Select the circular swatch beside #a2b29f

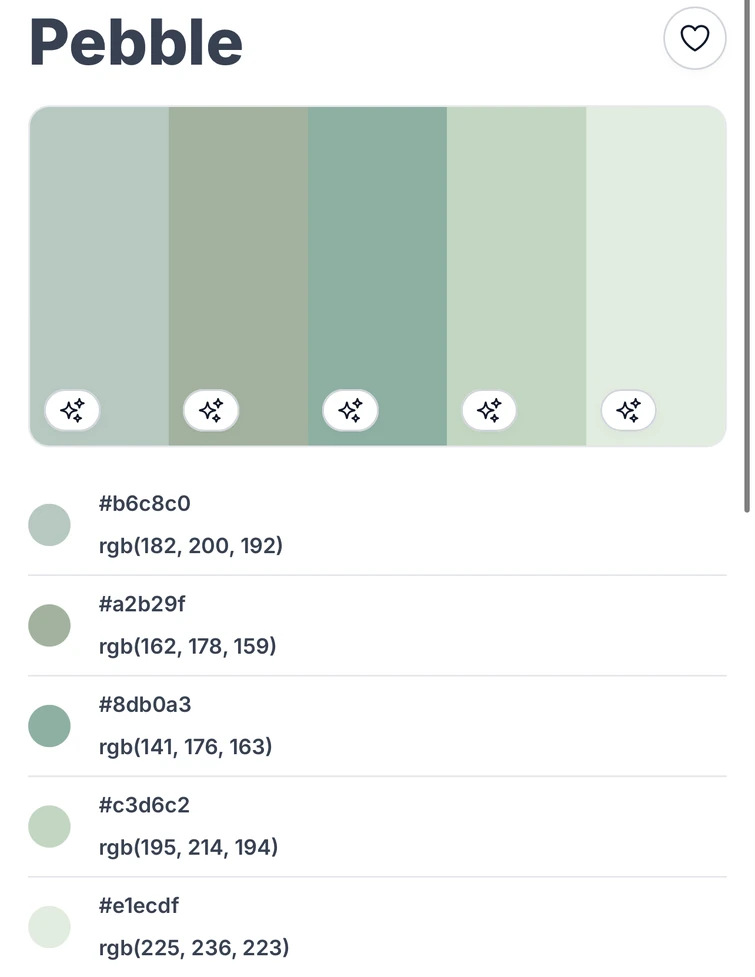tap(50, 625)
